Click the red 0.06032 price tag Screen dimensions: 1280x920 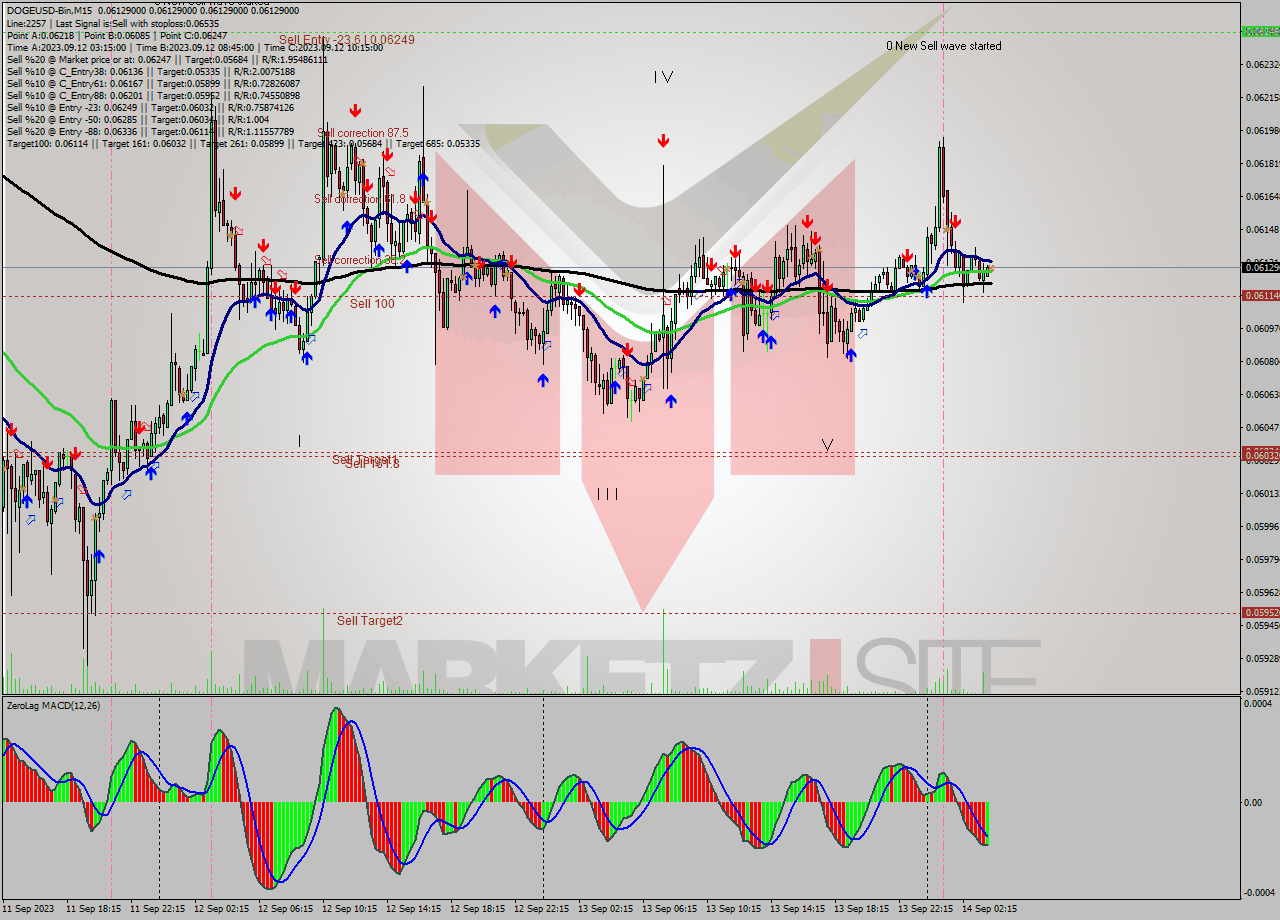coord(1259,454)
